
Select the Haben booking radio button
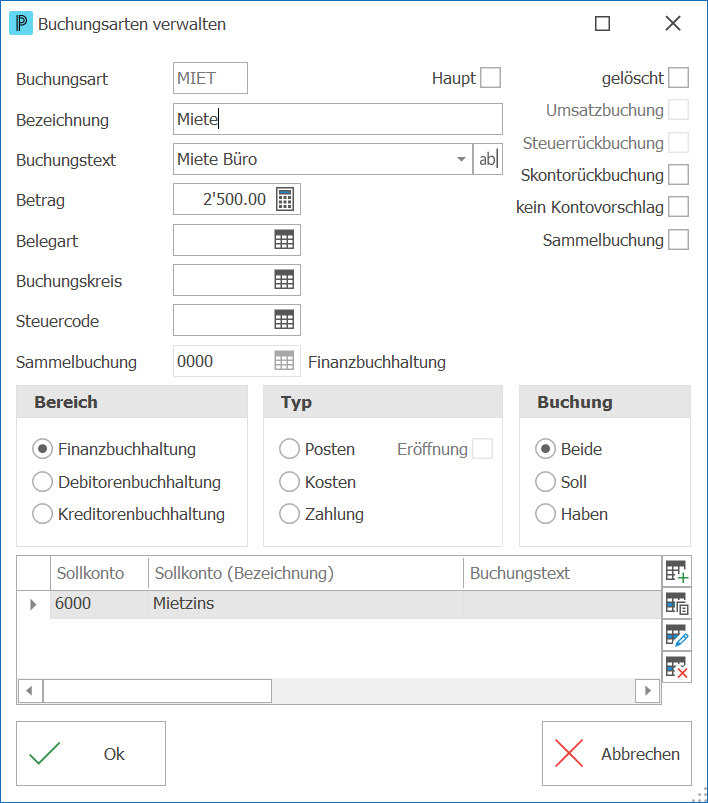(546, 514)
